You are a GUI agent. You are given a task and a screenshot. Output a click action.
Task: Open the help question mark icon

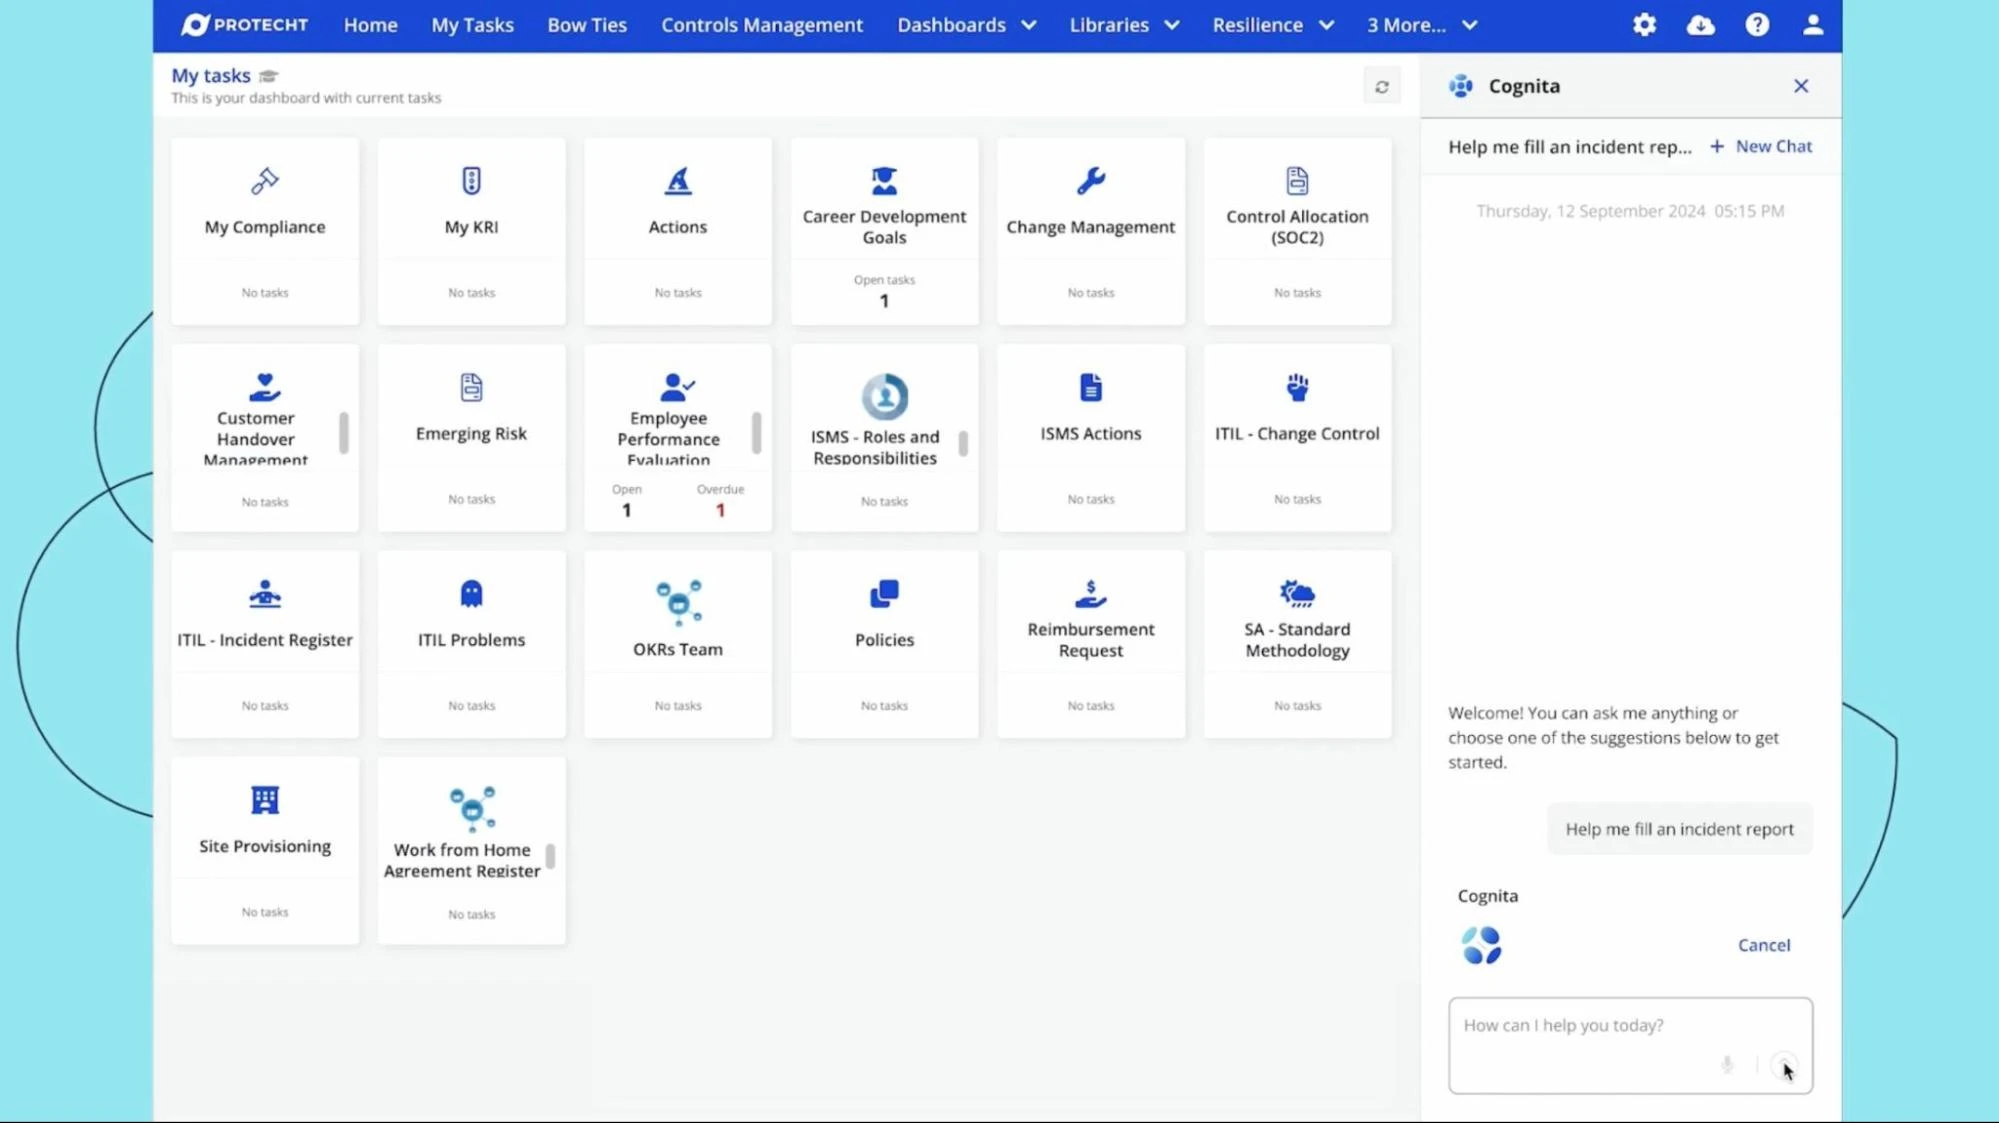click(1757, 25)
